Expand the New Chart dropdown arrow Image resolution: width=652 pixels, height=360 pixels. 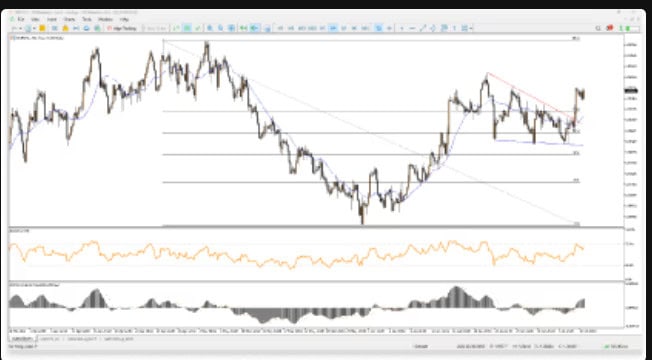click(x=20, y=28)
